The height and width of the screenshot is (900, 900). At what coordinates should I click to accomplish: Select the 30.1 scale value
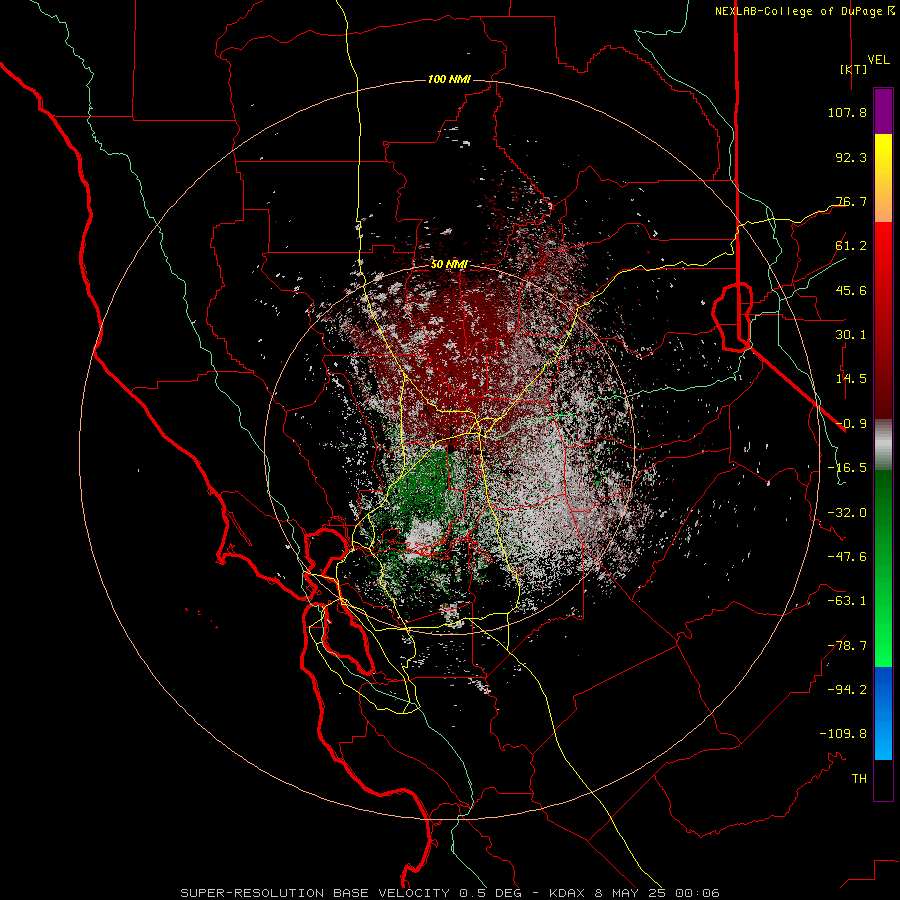coord(851,335)
